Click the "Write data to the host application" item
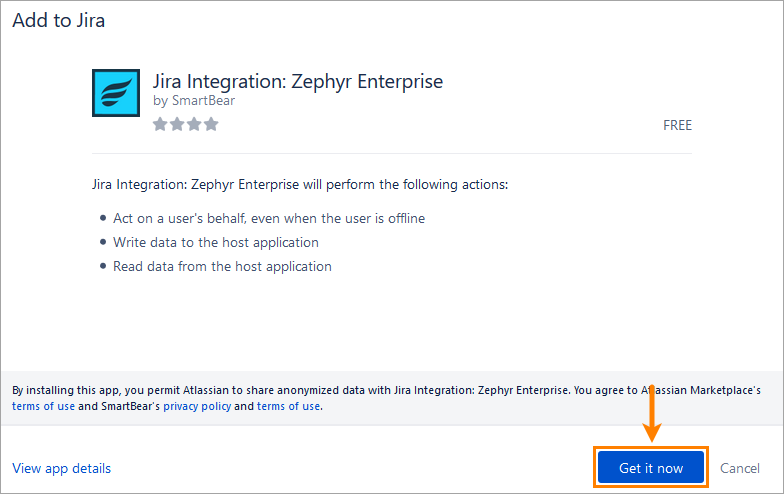The height and width of the screenshot is (494, 784). coord(216,242)
